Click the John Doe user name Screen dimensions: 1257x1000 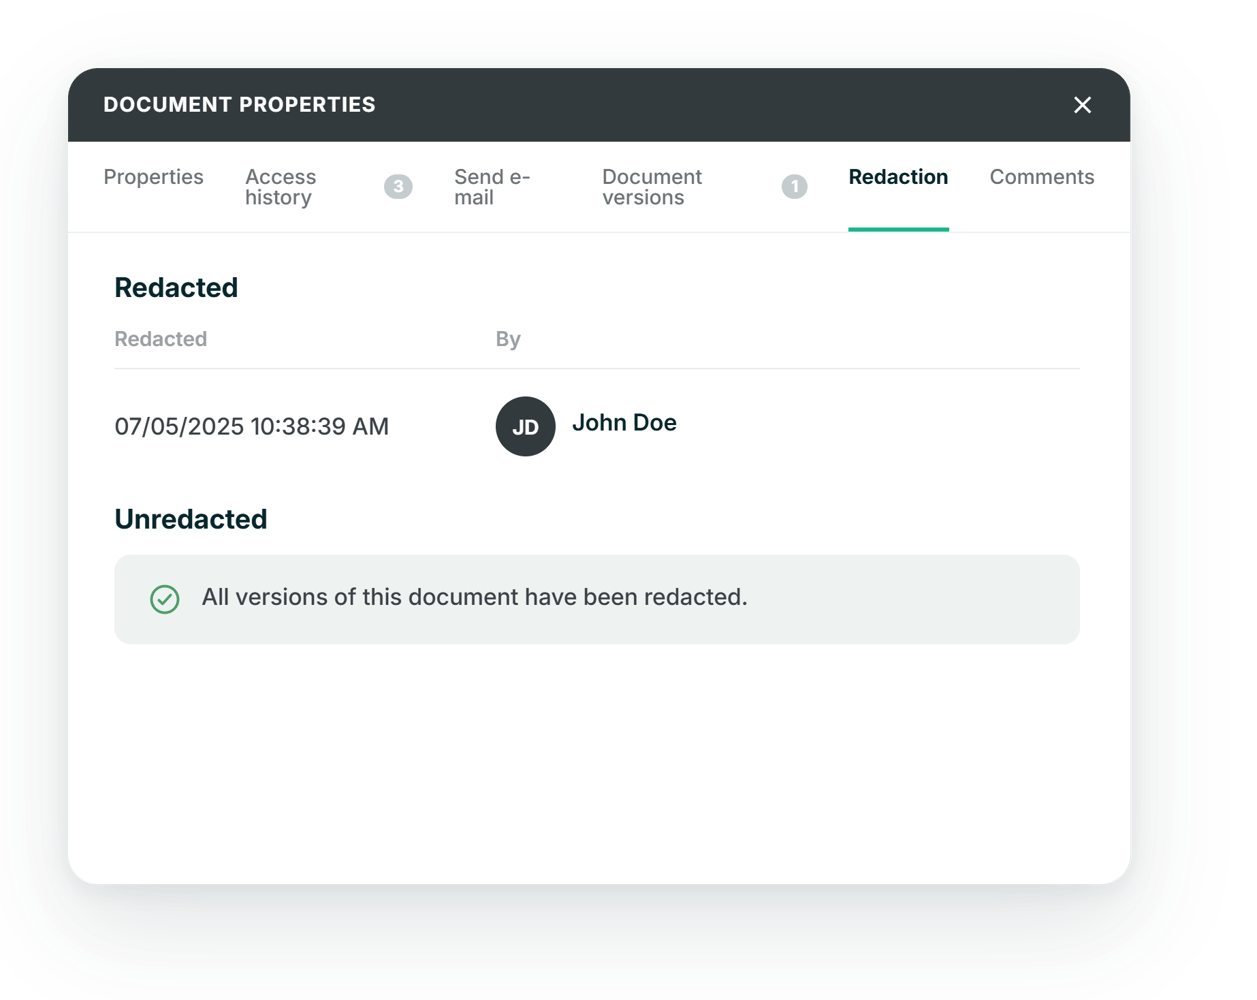click(624, 423)
